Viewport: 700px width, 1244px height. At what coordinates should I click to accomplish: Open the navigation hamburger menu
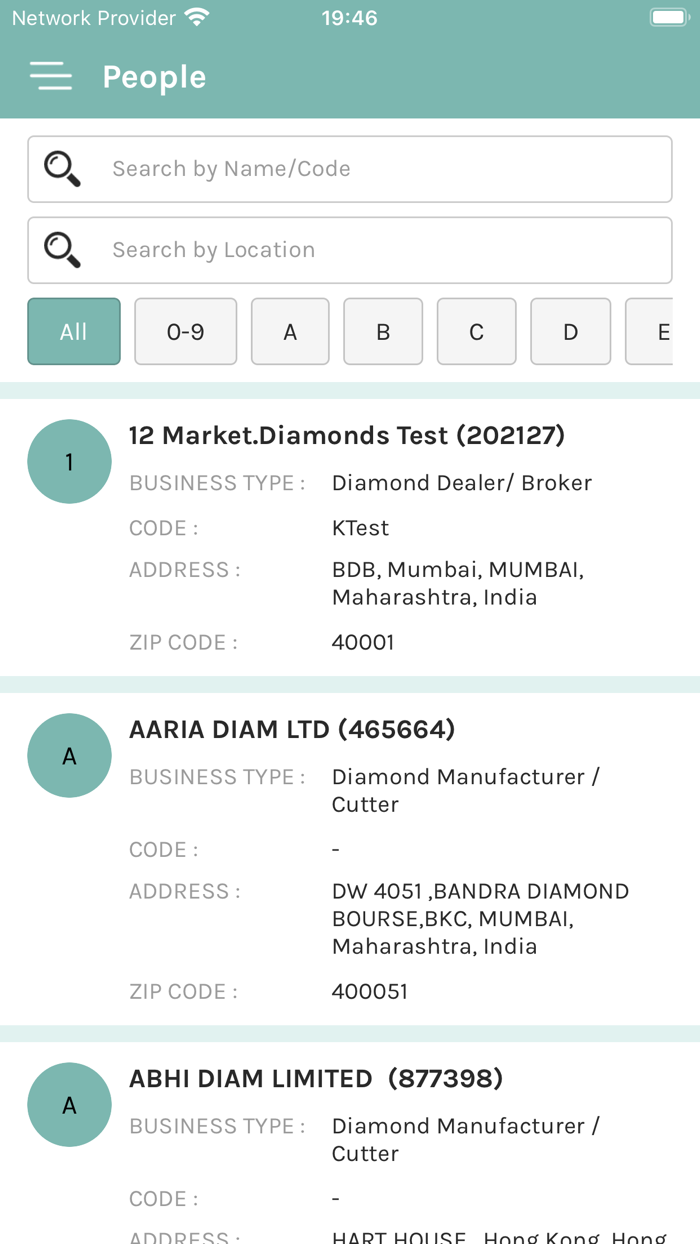51,76
